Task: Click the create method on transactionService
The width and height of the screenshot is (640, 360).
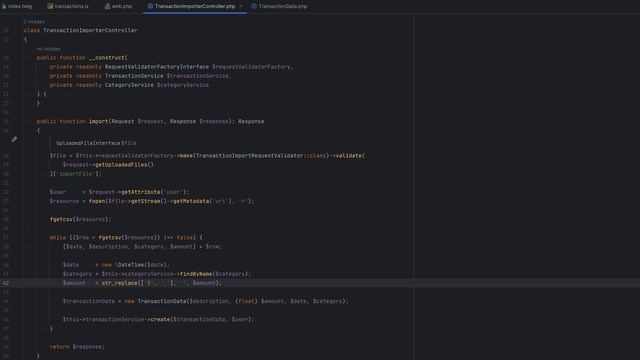Action: [160, 319]
